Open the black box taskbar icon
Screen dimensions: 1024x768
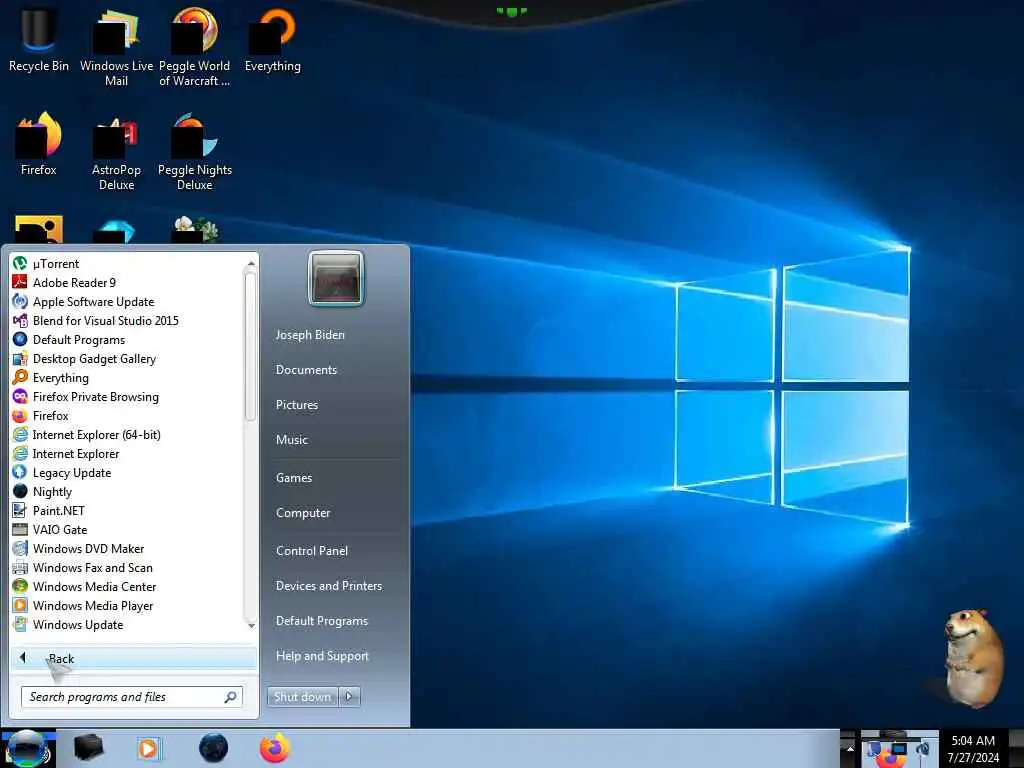[88, 748]
